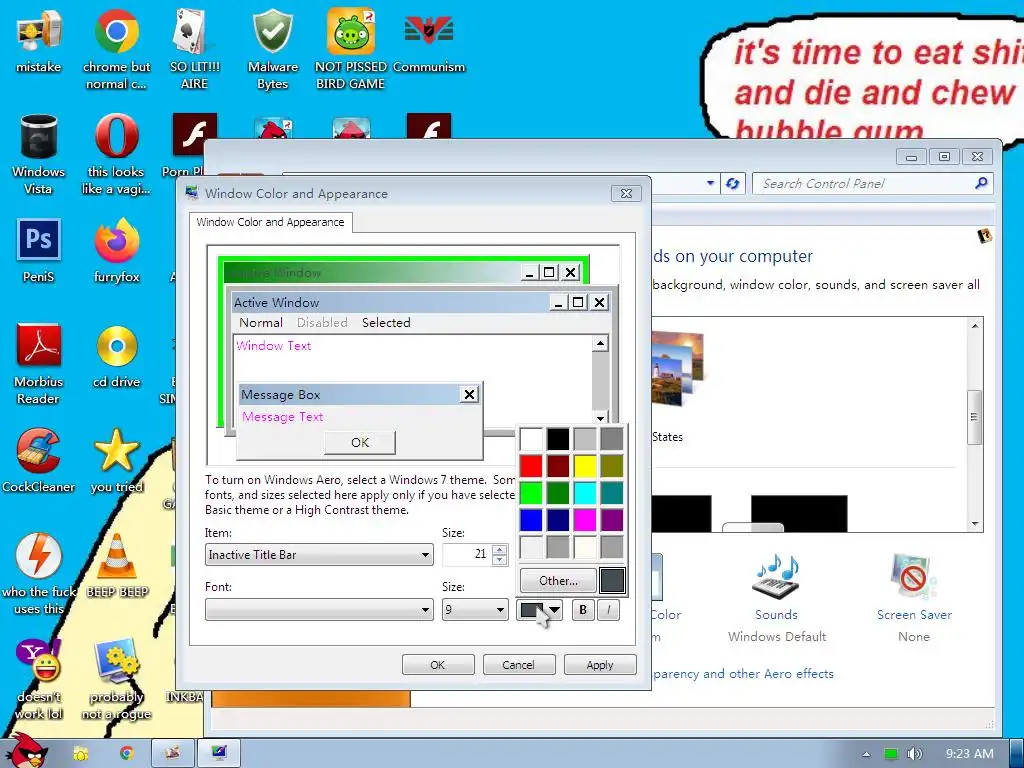Open the 'Windows Vista' recycle bin icon
The width and height of the screenshot is (1024, 768).
click(39, 154)
